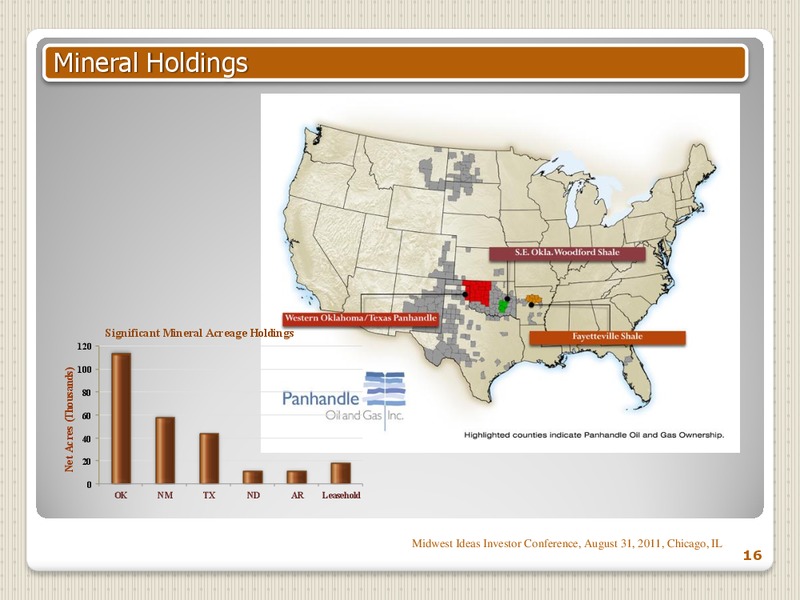This screenshot has width=800, height=600.
Task: Click the 'NM' axis label
Action: pos(165,495)
